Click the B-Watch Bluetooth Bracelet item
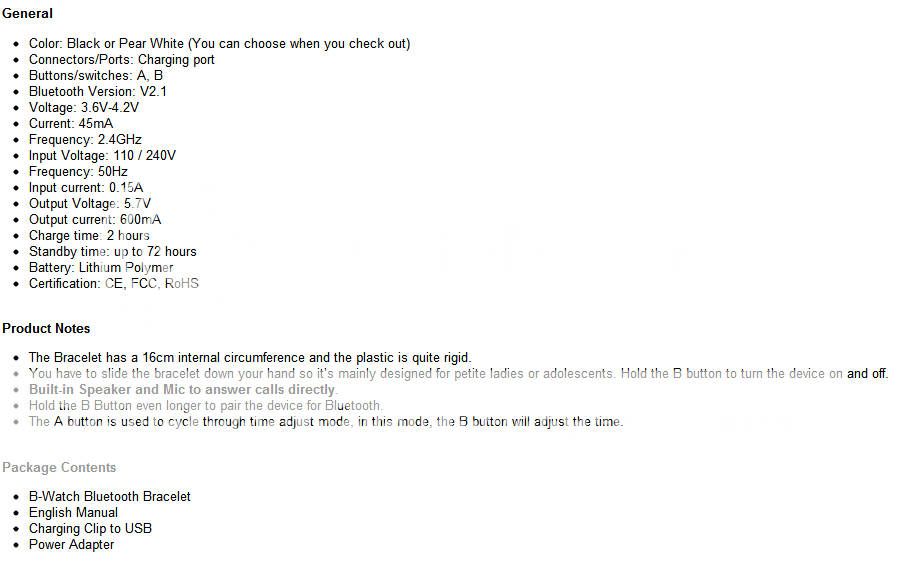 pyautogui.click(x=109, y=496)
